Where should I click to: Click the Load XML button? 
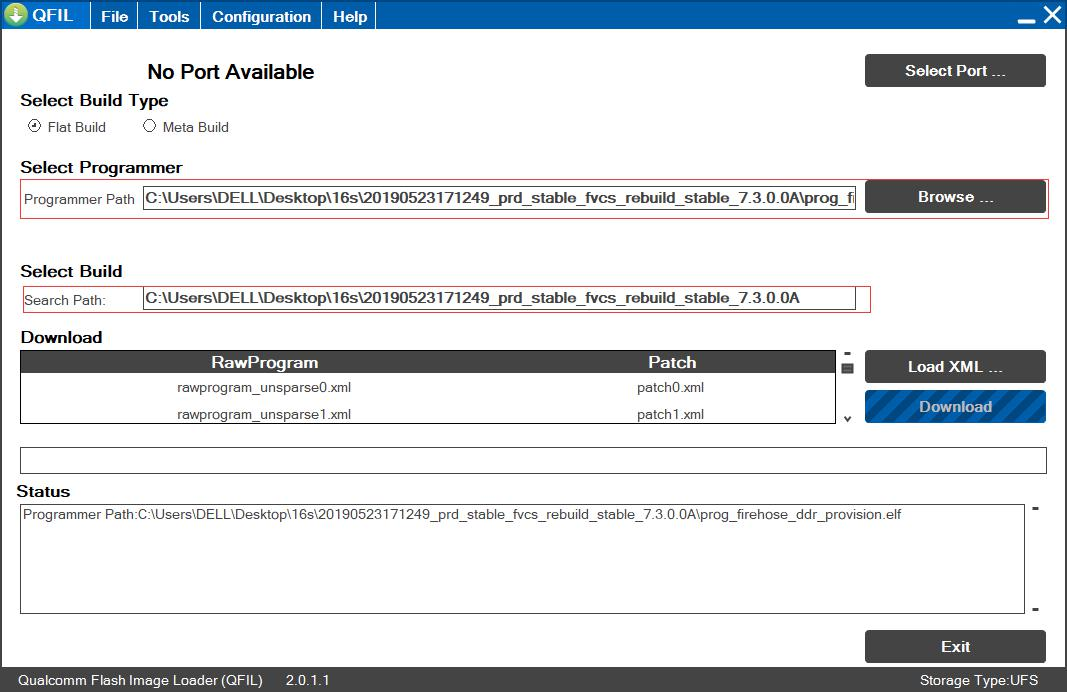tap(955, 367)
